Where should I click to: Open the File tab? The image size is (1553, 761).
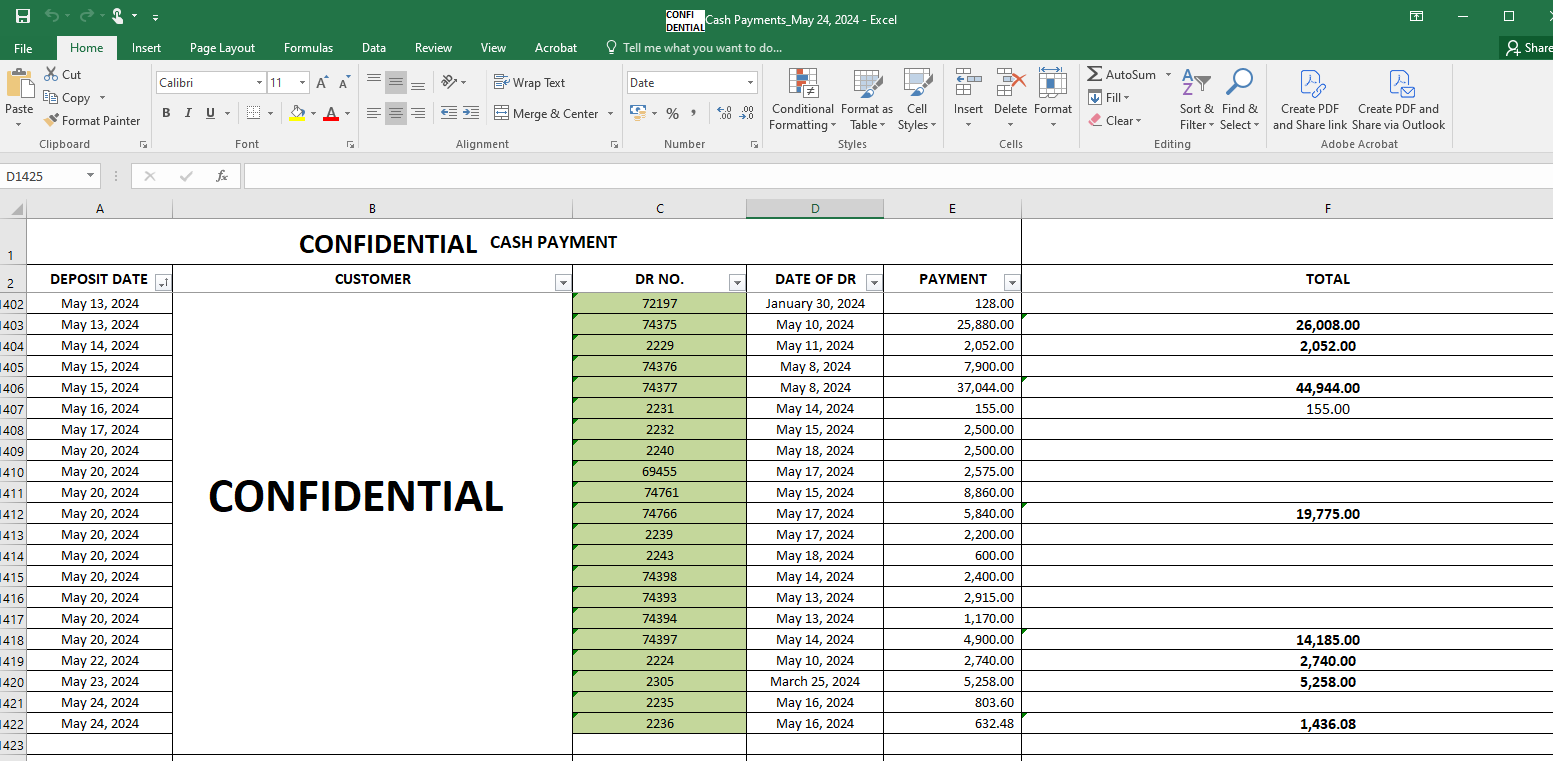pyautogui.click(x=23, y=48)
